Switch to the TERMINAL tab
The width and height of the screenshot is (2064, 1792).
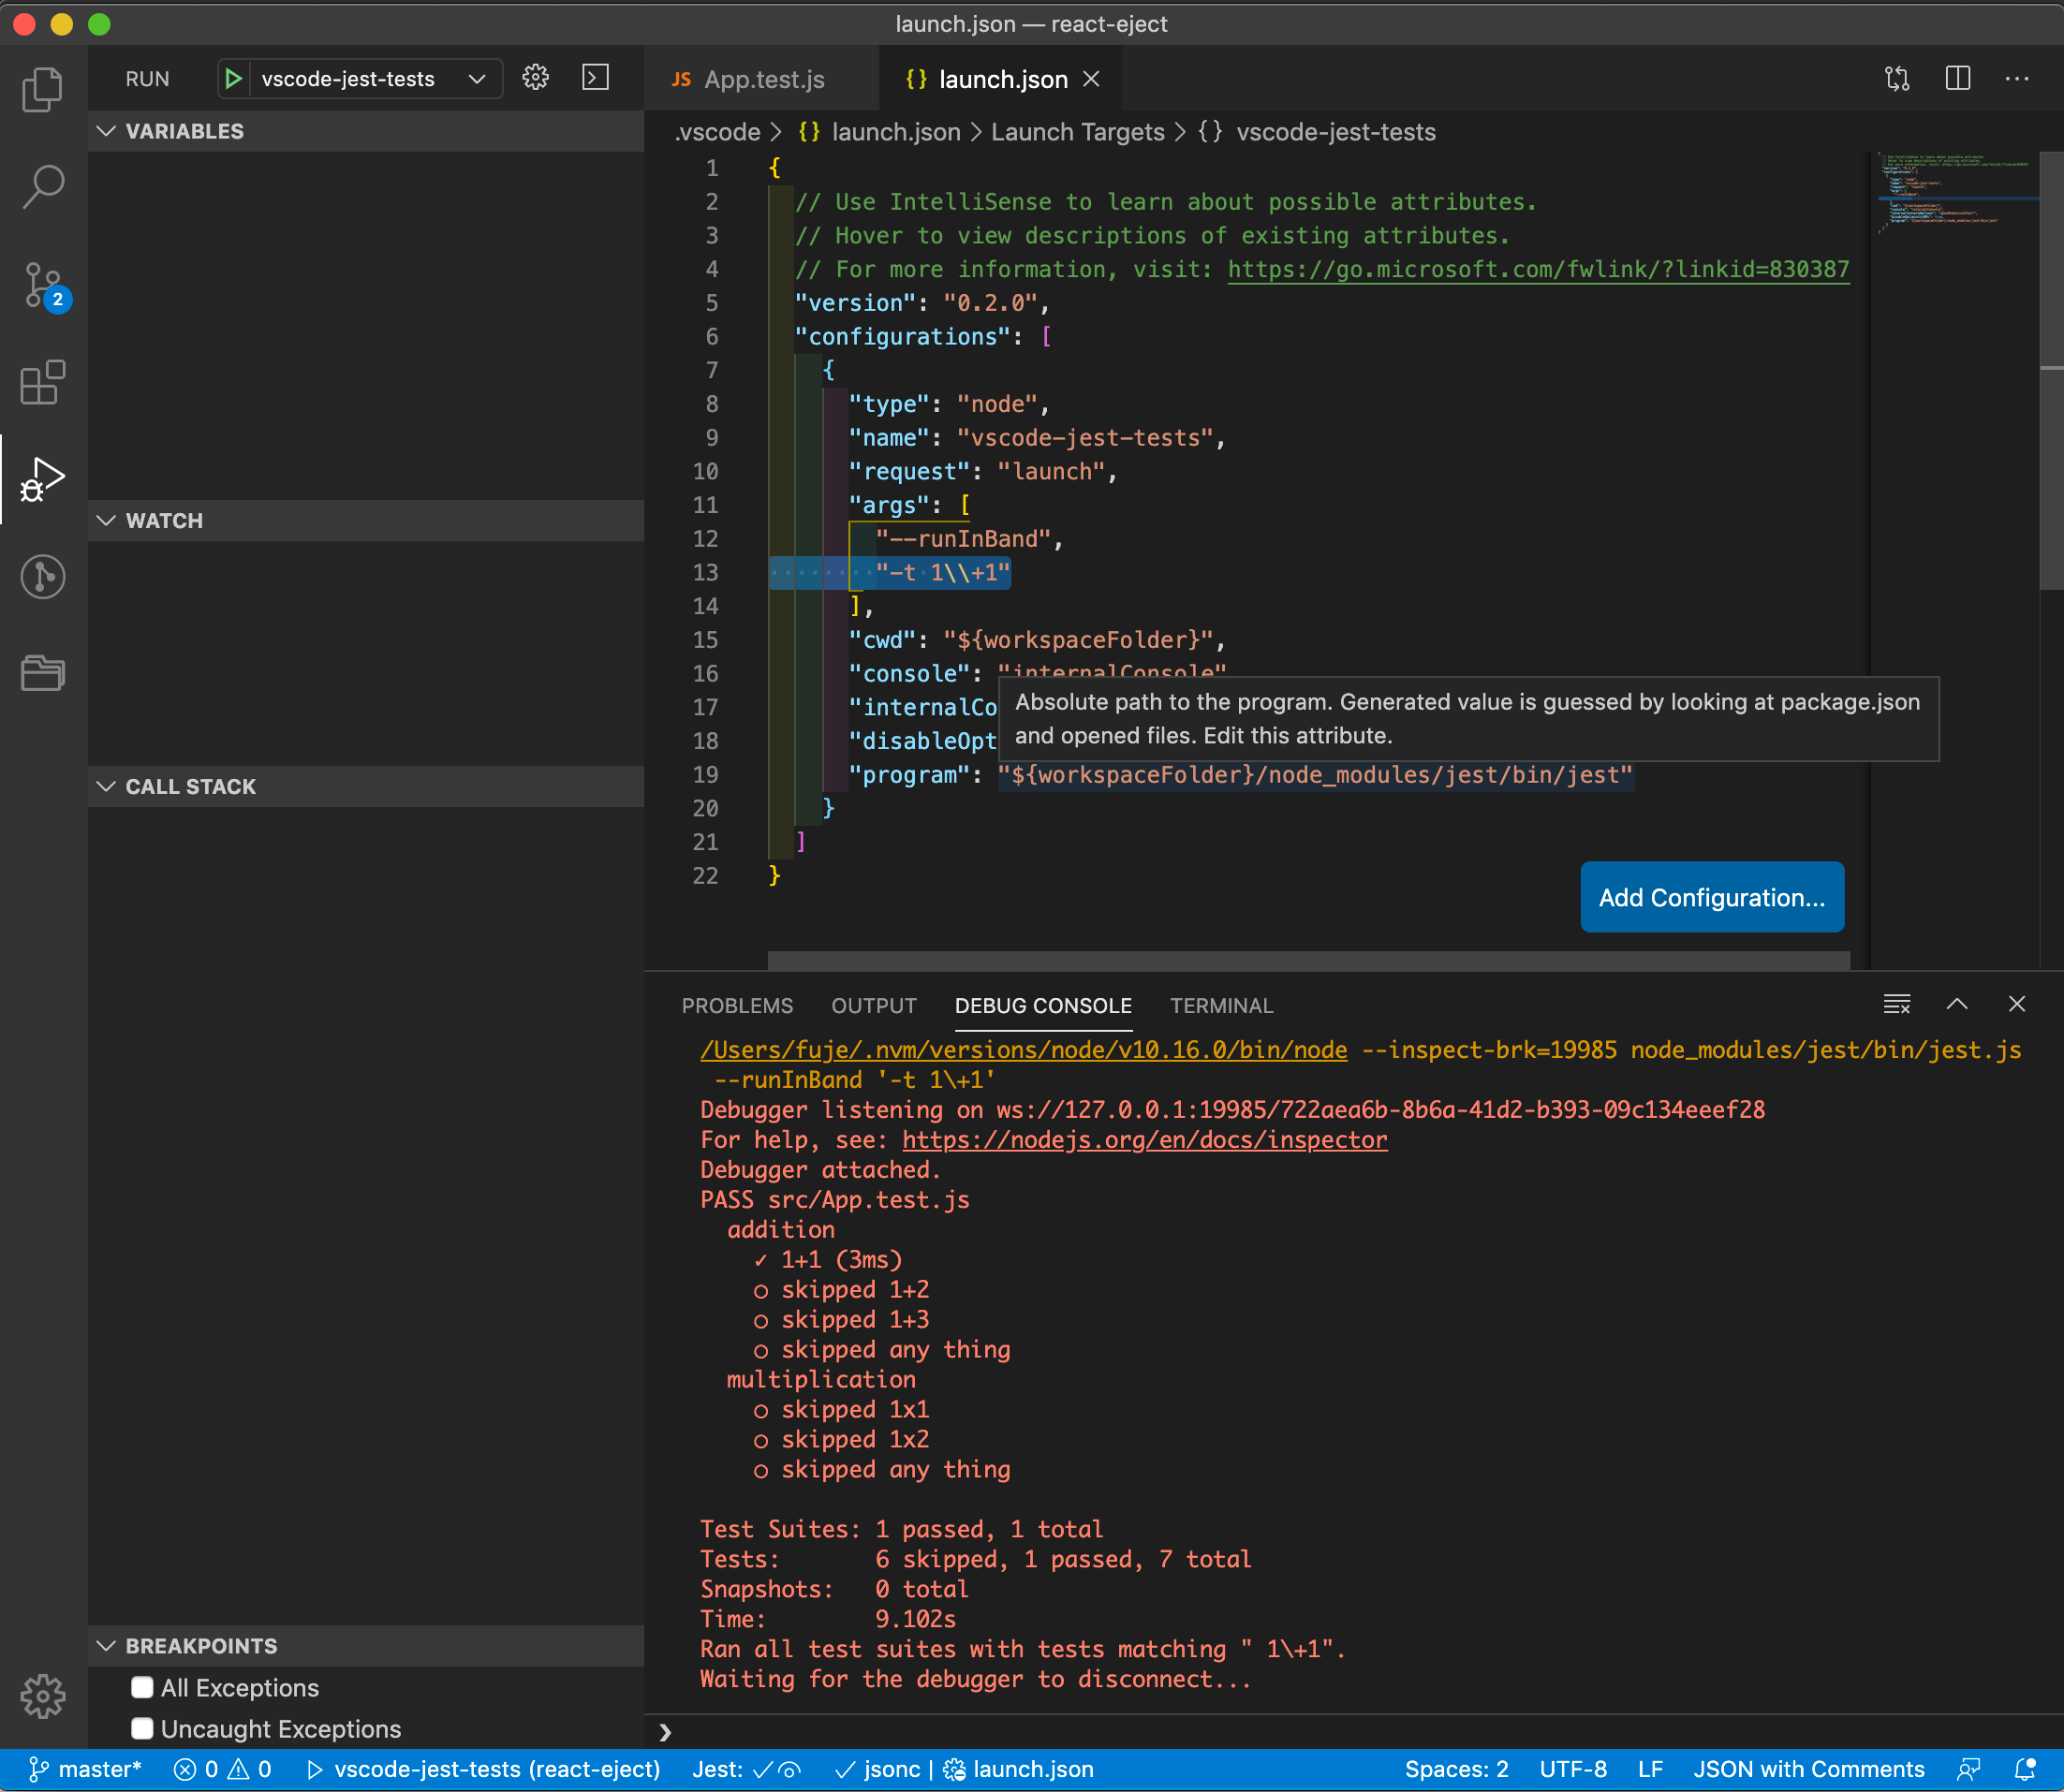click(x=1221, y=1006)
